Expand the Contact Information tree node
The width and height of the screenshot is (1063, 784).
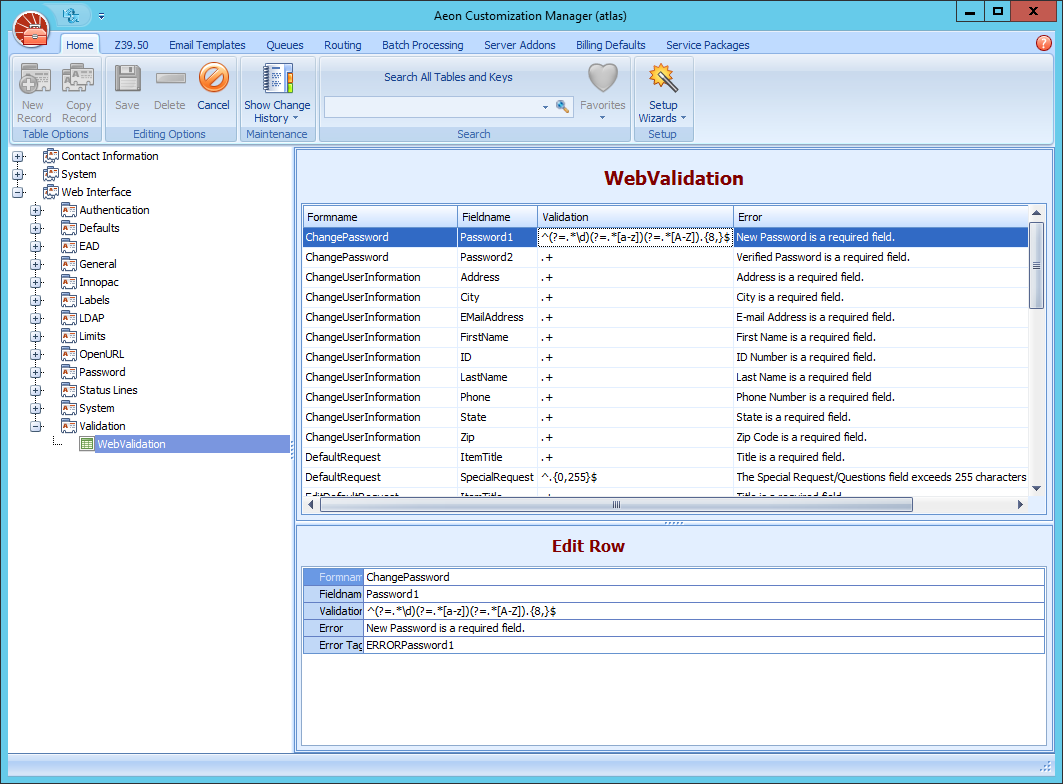pos(18,156)
